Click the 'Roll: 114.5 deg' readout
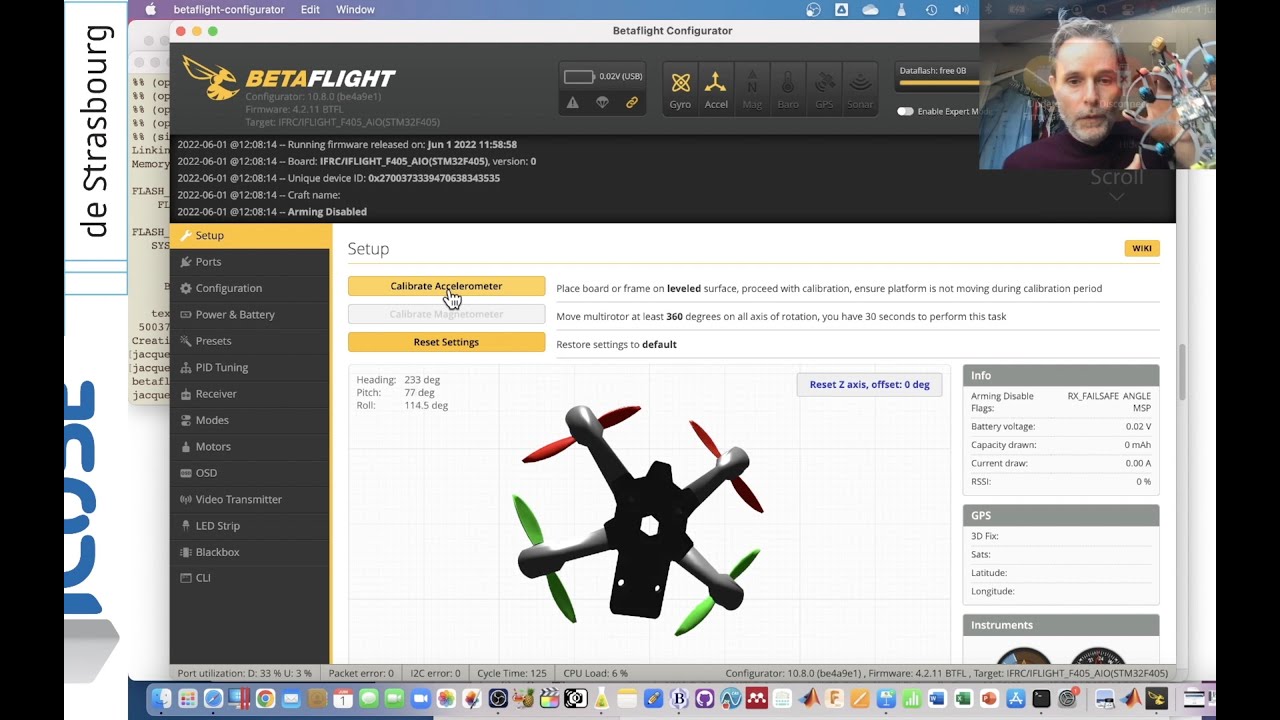The image size is (1280, 720). tap(402, 406)
